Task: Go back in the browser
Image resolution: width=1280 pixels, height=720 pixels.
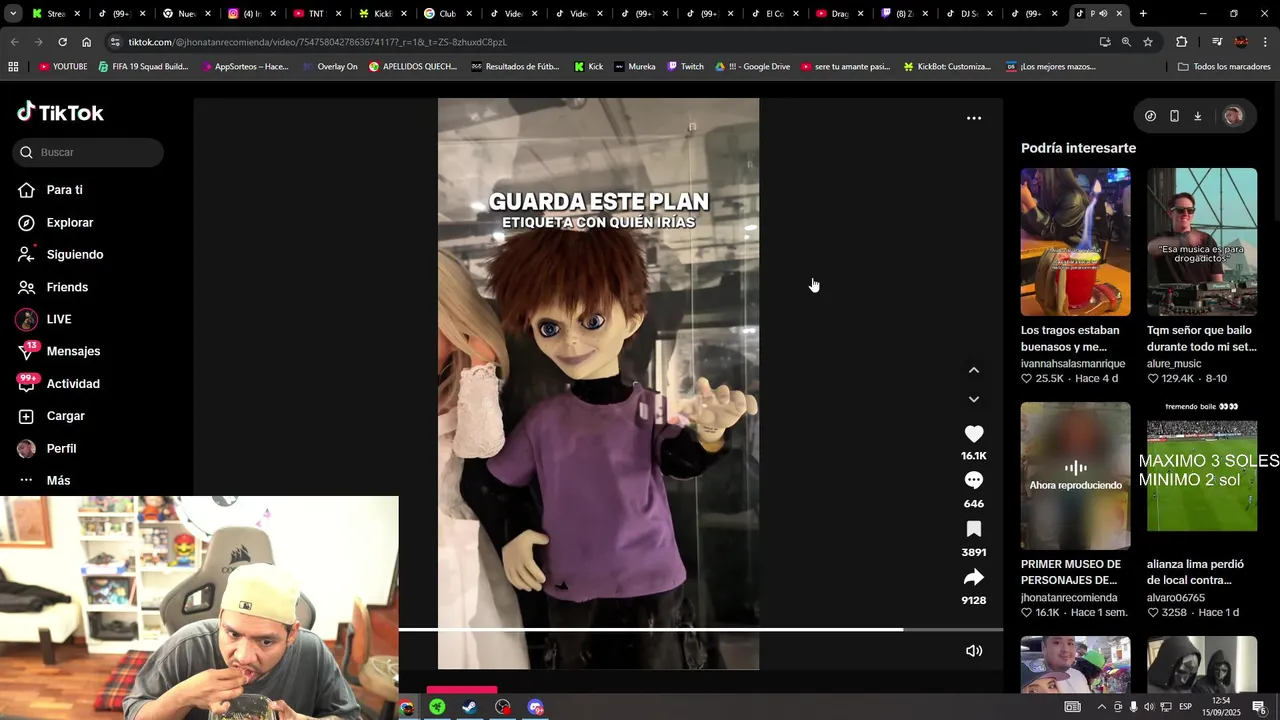Action: pyautogui.click(x=14, y=42)
